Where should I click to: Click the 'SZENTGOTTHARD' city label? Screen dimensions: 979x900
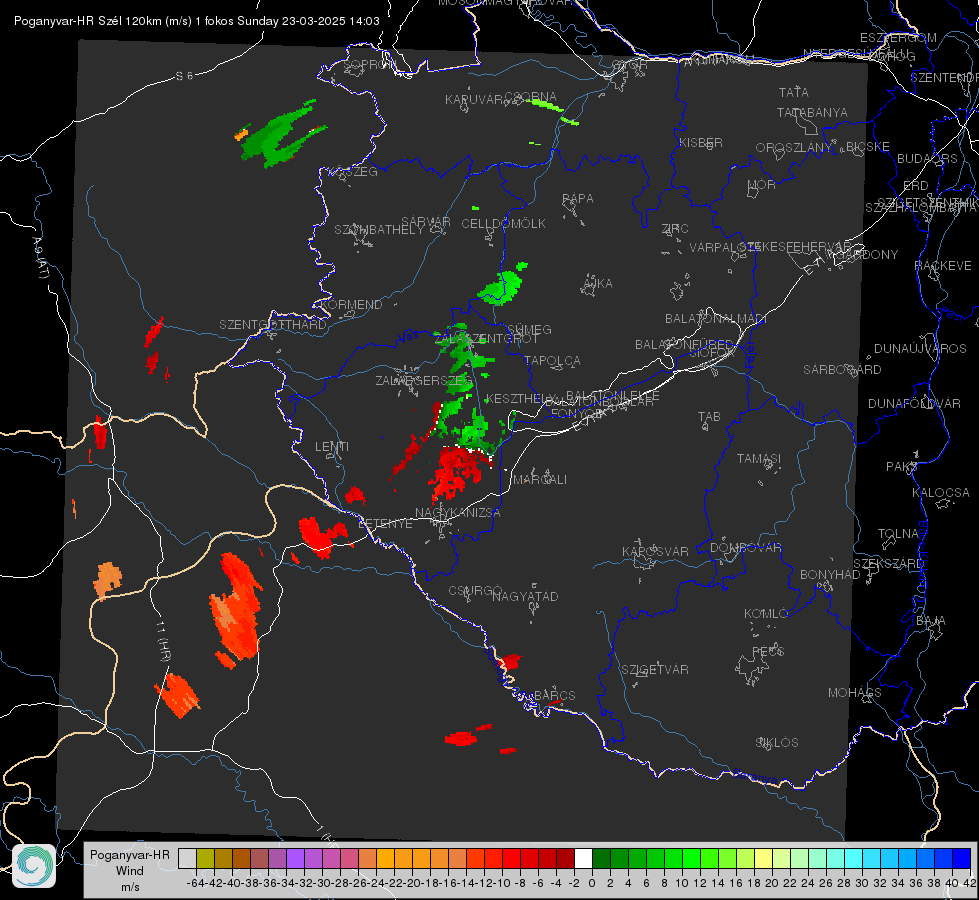point(273,324)
